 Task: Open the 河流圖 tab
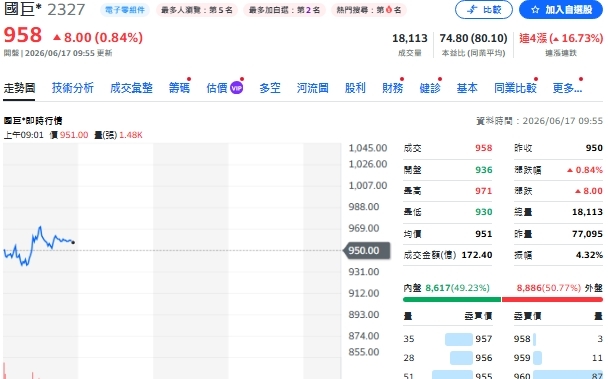pos(313,88)
